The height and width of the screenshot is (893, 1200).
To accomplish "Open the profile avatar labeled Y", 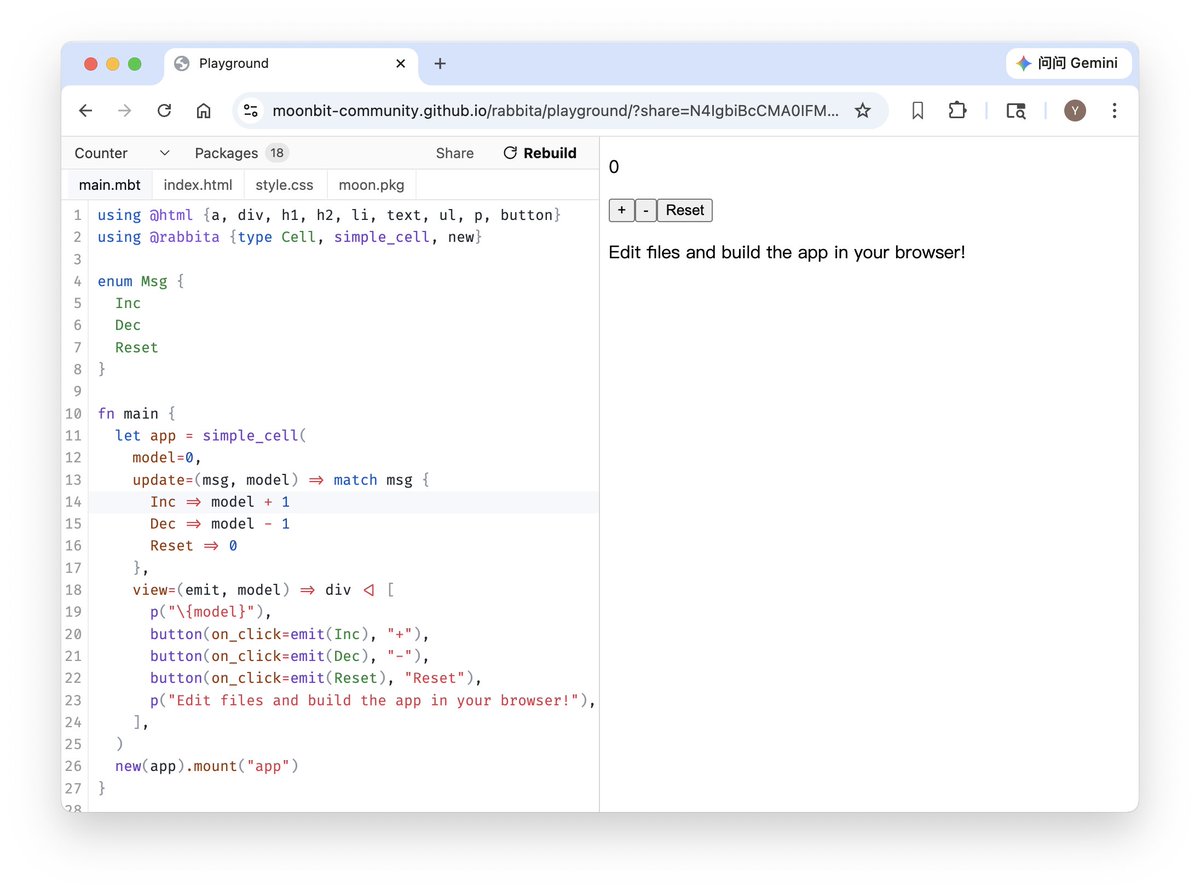I will click(1075, 111).
